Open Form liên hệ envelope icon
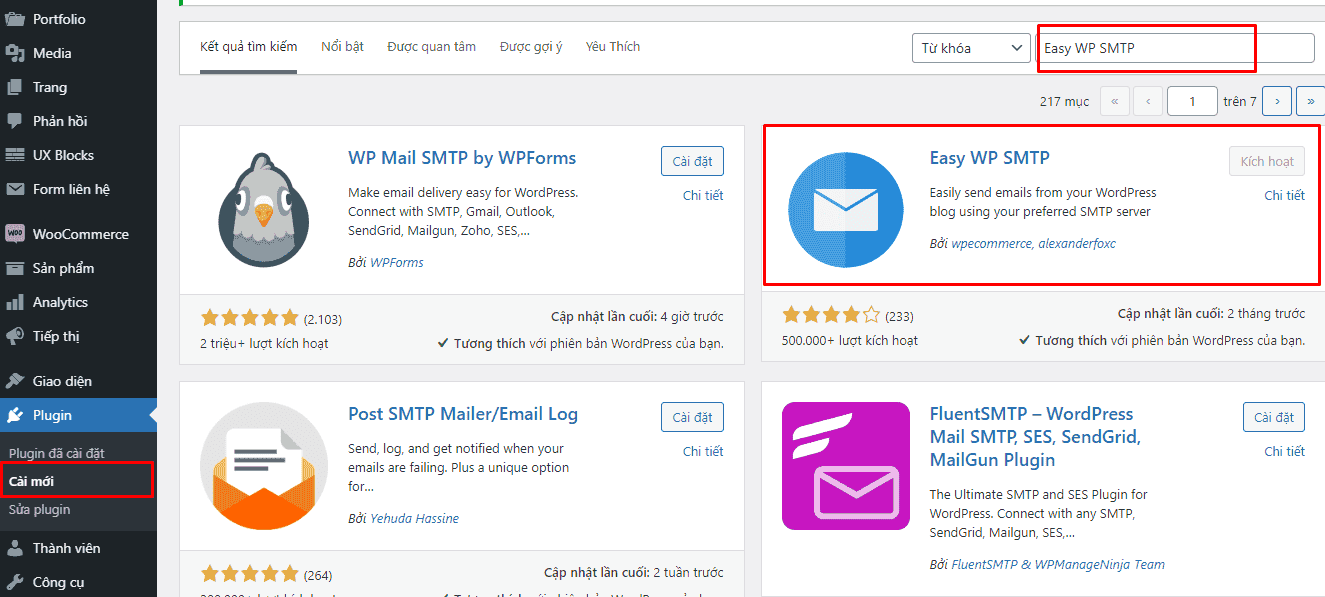 [x=15, y=189]
